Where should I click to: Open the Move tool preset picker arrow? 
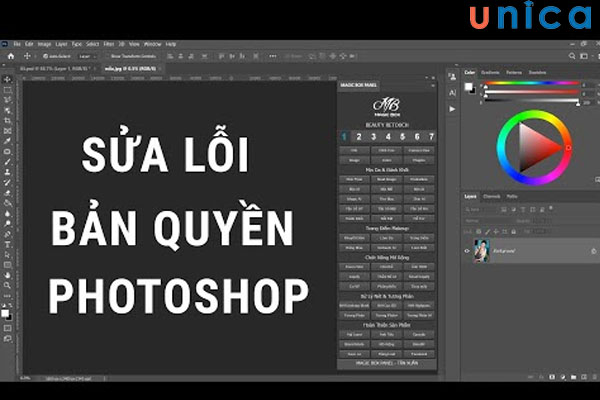pyautogui.click(x=35, y=57)
